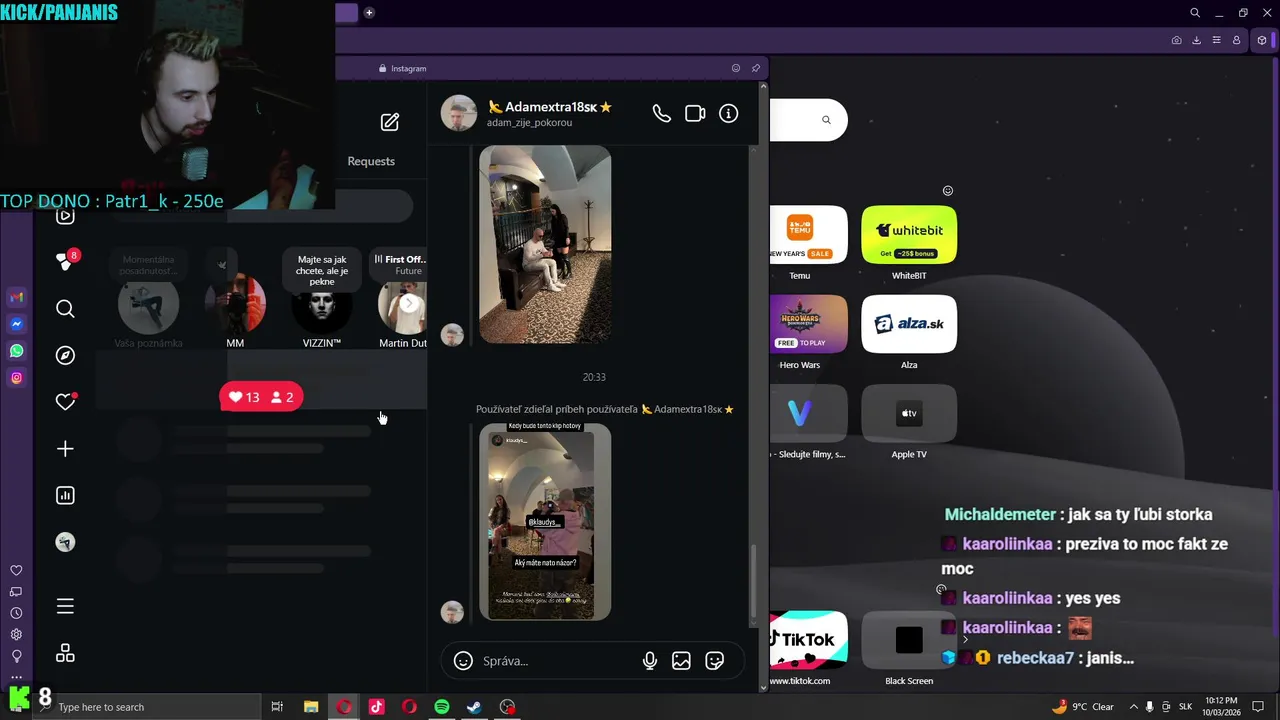Open Instagram search in sidebar

click(65, 309)
